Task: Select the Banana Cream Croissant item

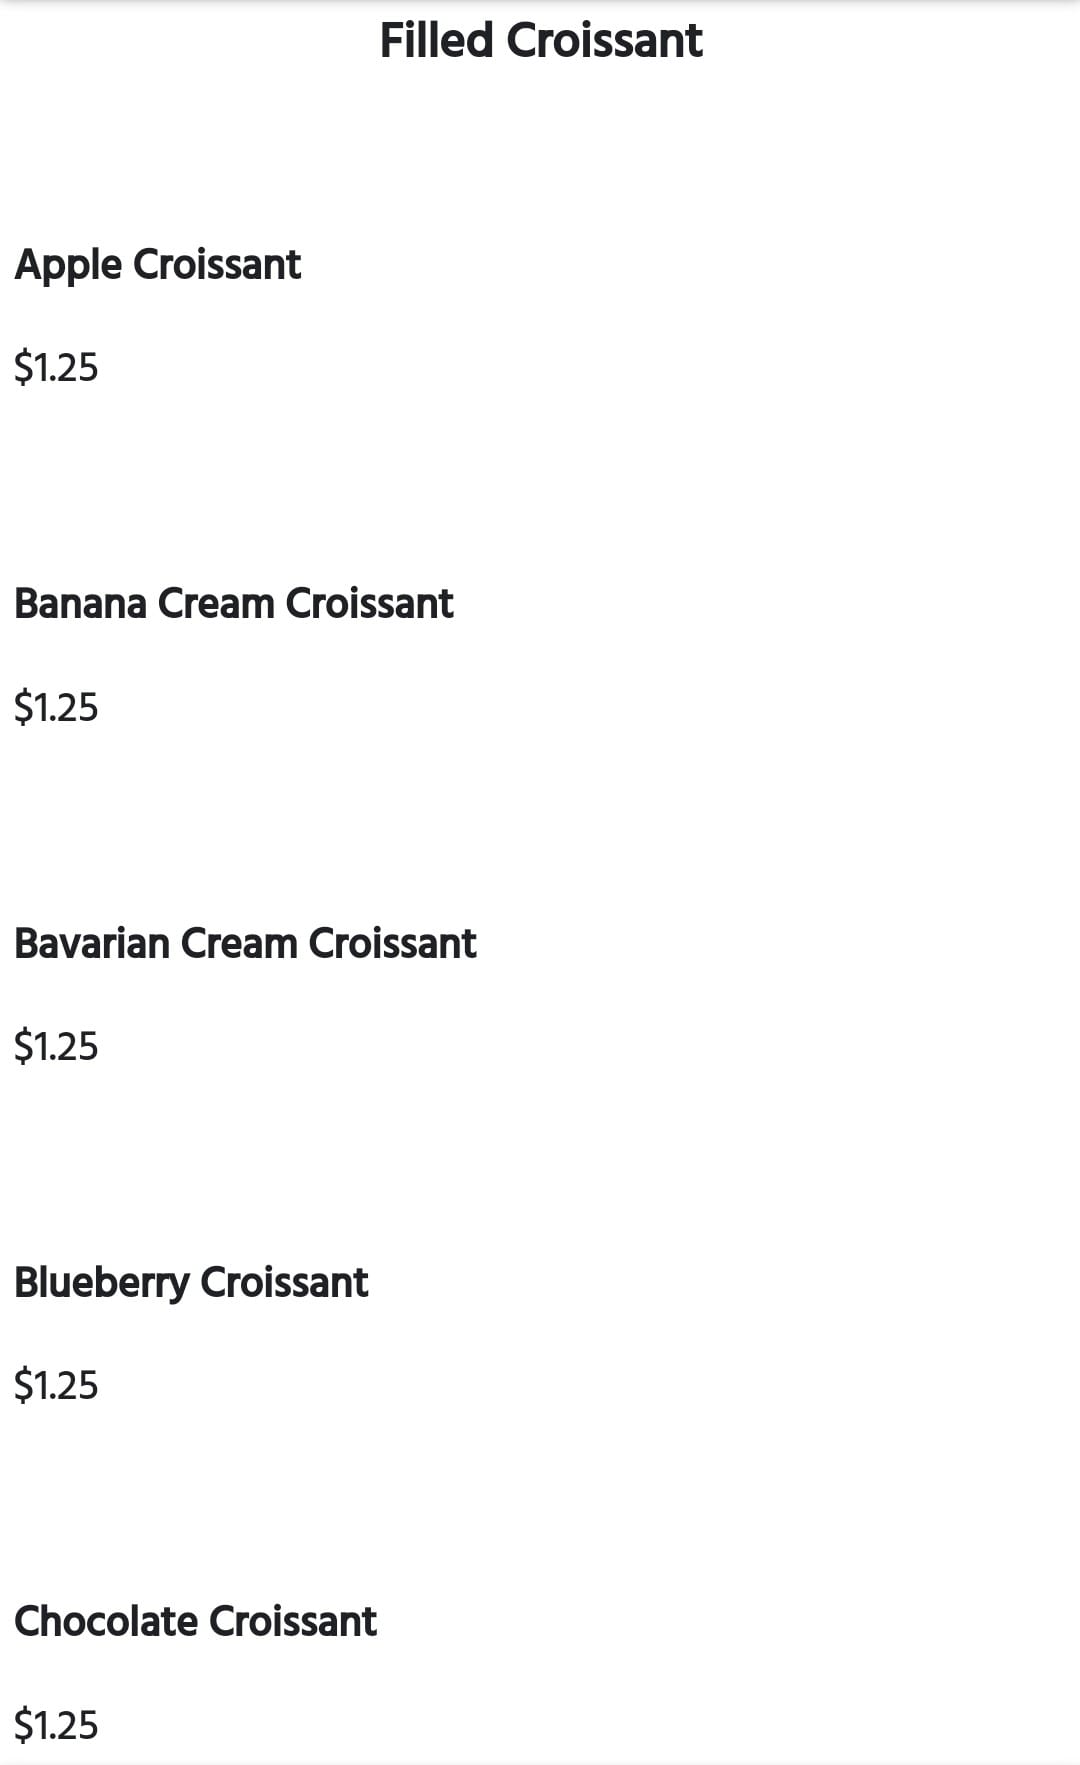Action: click(233, 604)
